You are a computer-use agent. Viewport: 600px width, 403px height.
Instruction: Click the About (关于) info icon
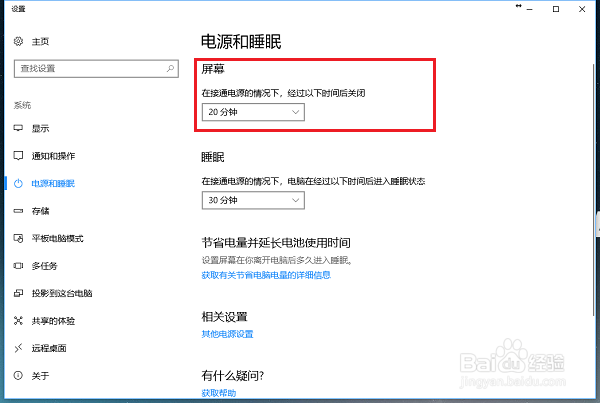pyautogui.click(x=18, y=375)
